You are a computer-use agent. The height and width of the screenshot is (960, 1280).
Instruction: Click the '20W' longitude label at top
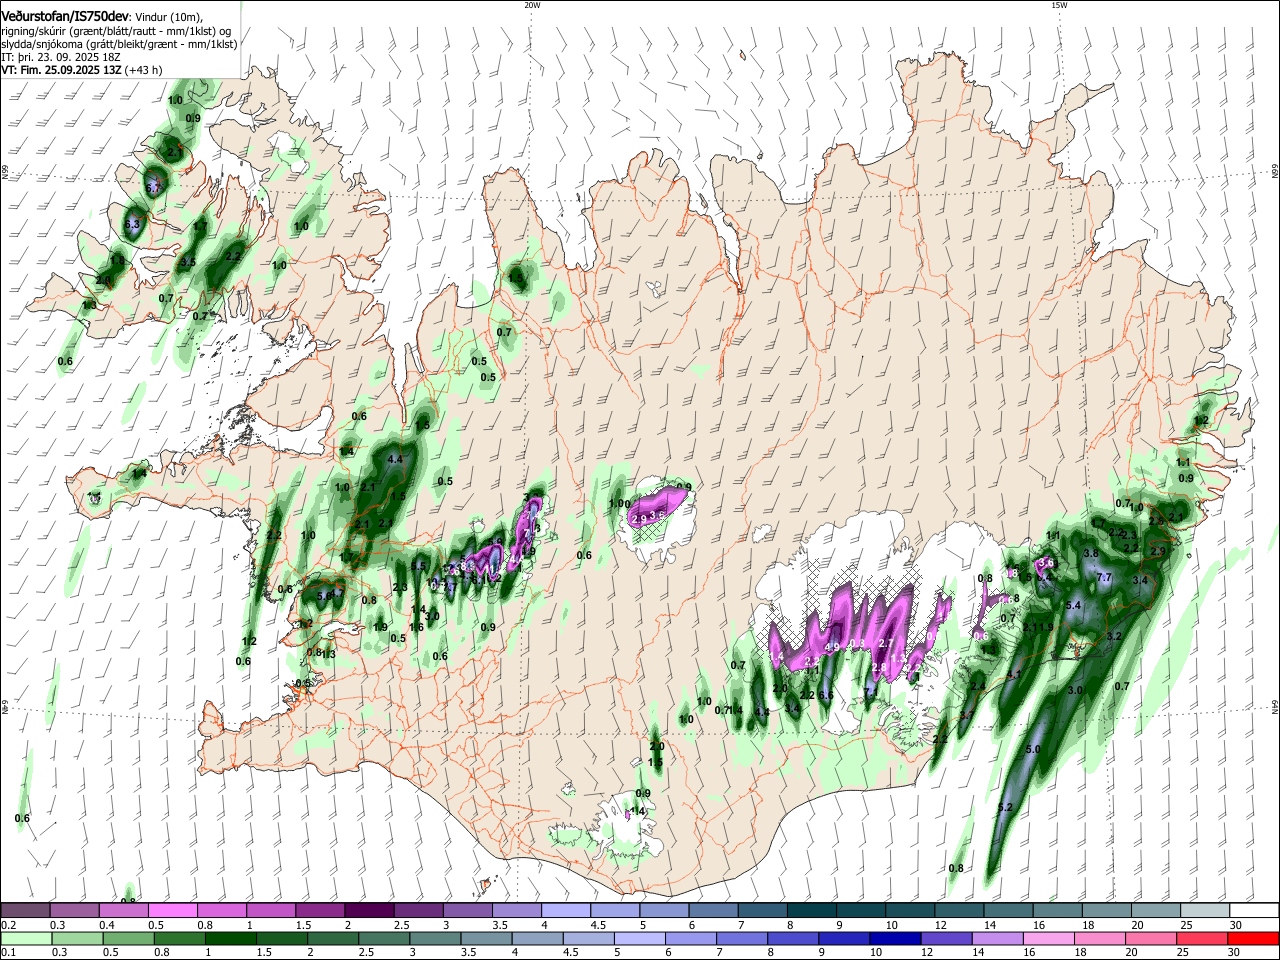pyautogui.click(x=532, y=5)
